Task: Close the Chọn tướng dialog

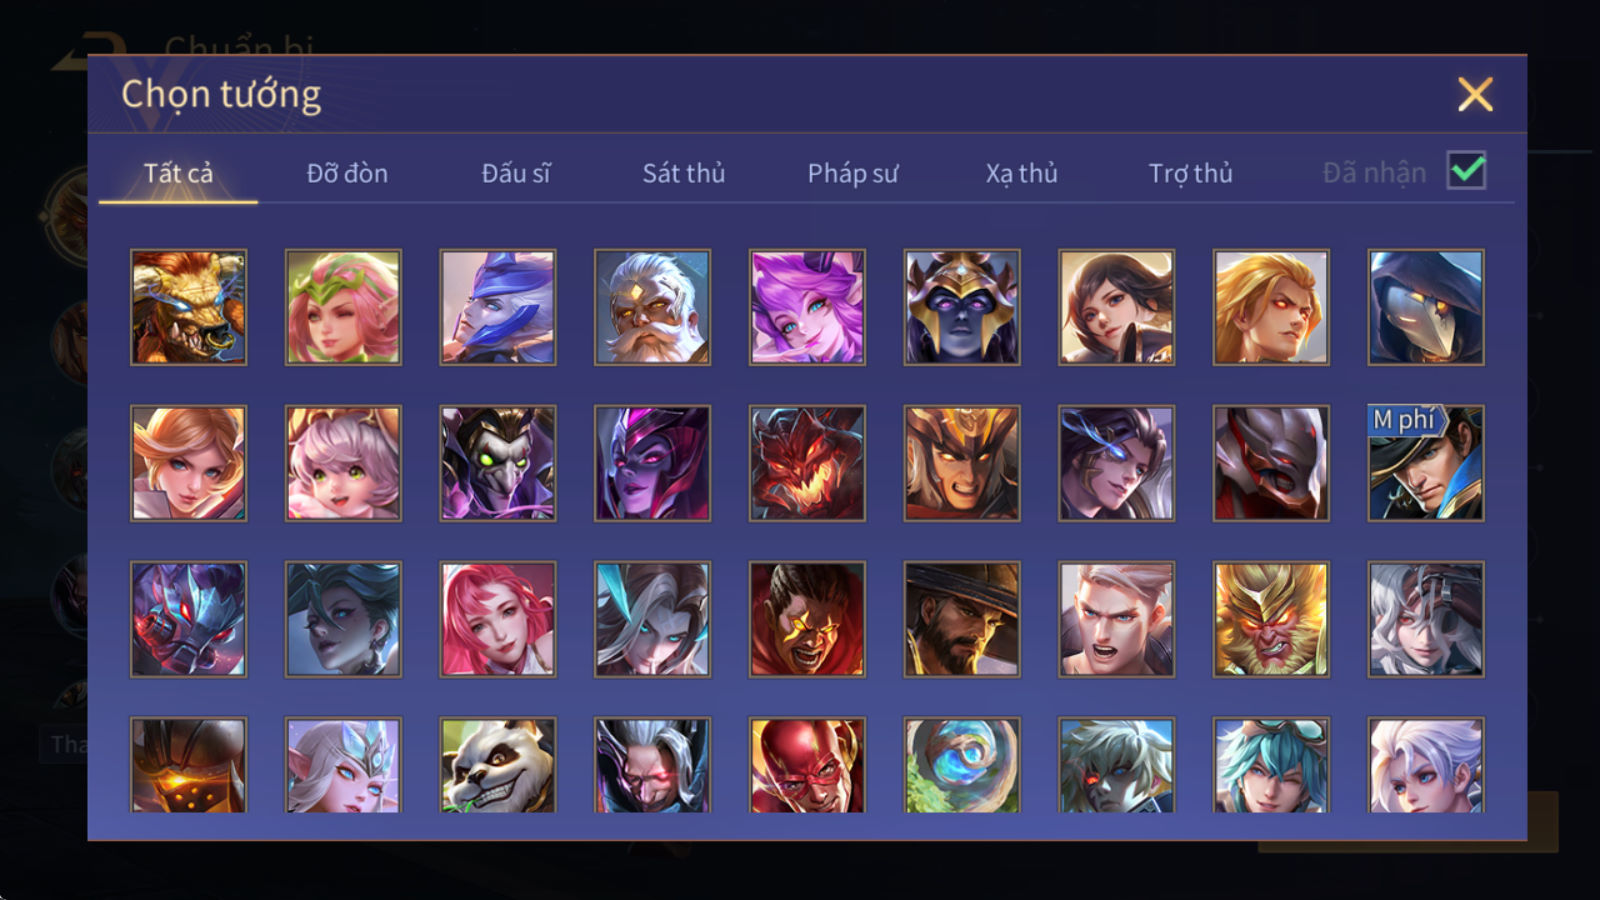Action: pos(1475,94)
